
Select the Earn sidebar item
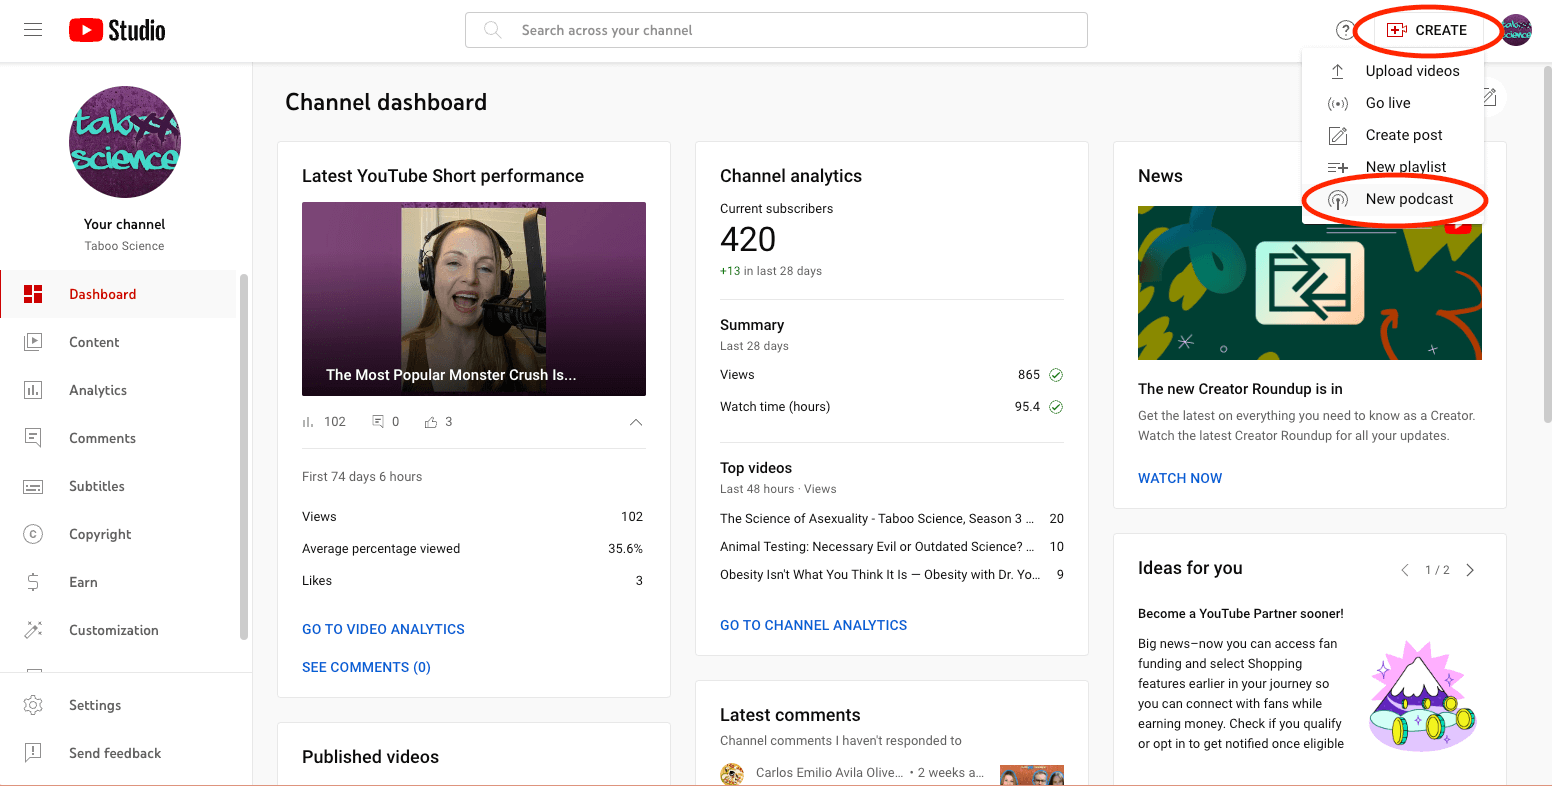[x=84, y=582]
